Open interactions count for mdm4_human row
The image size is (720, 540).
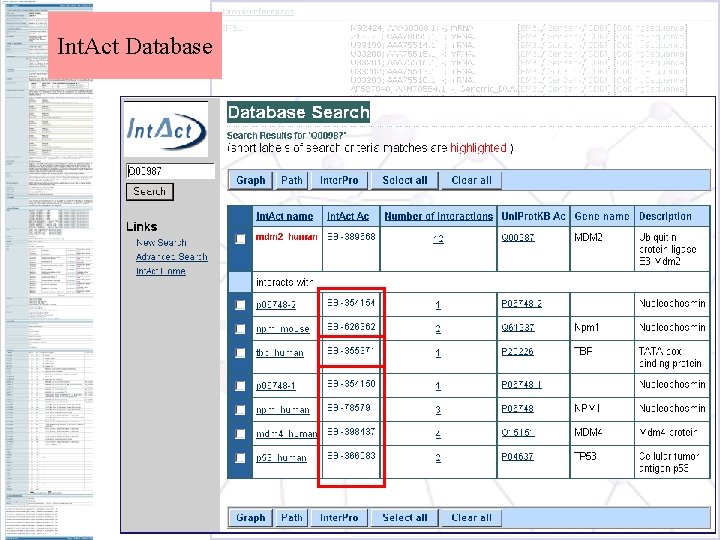[x=438, y=434]
